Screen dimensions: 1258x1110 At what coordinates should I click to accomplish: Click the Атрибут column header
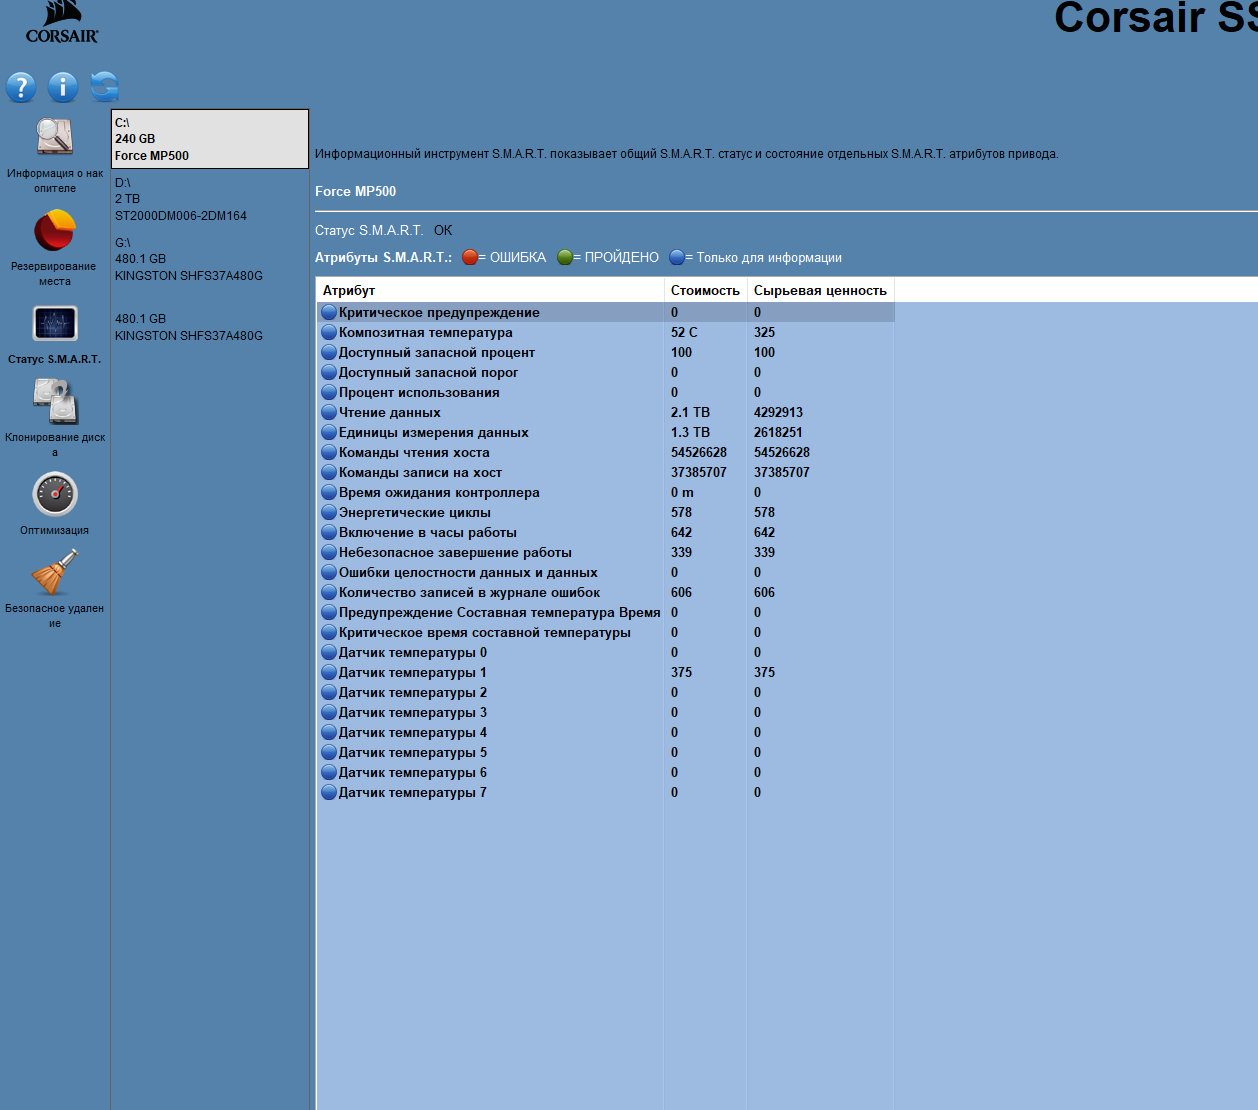(x=490, y=290)
